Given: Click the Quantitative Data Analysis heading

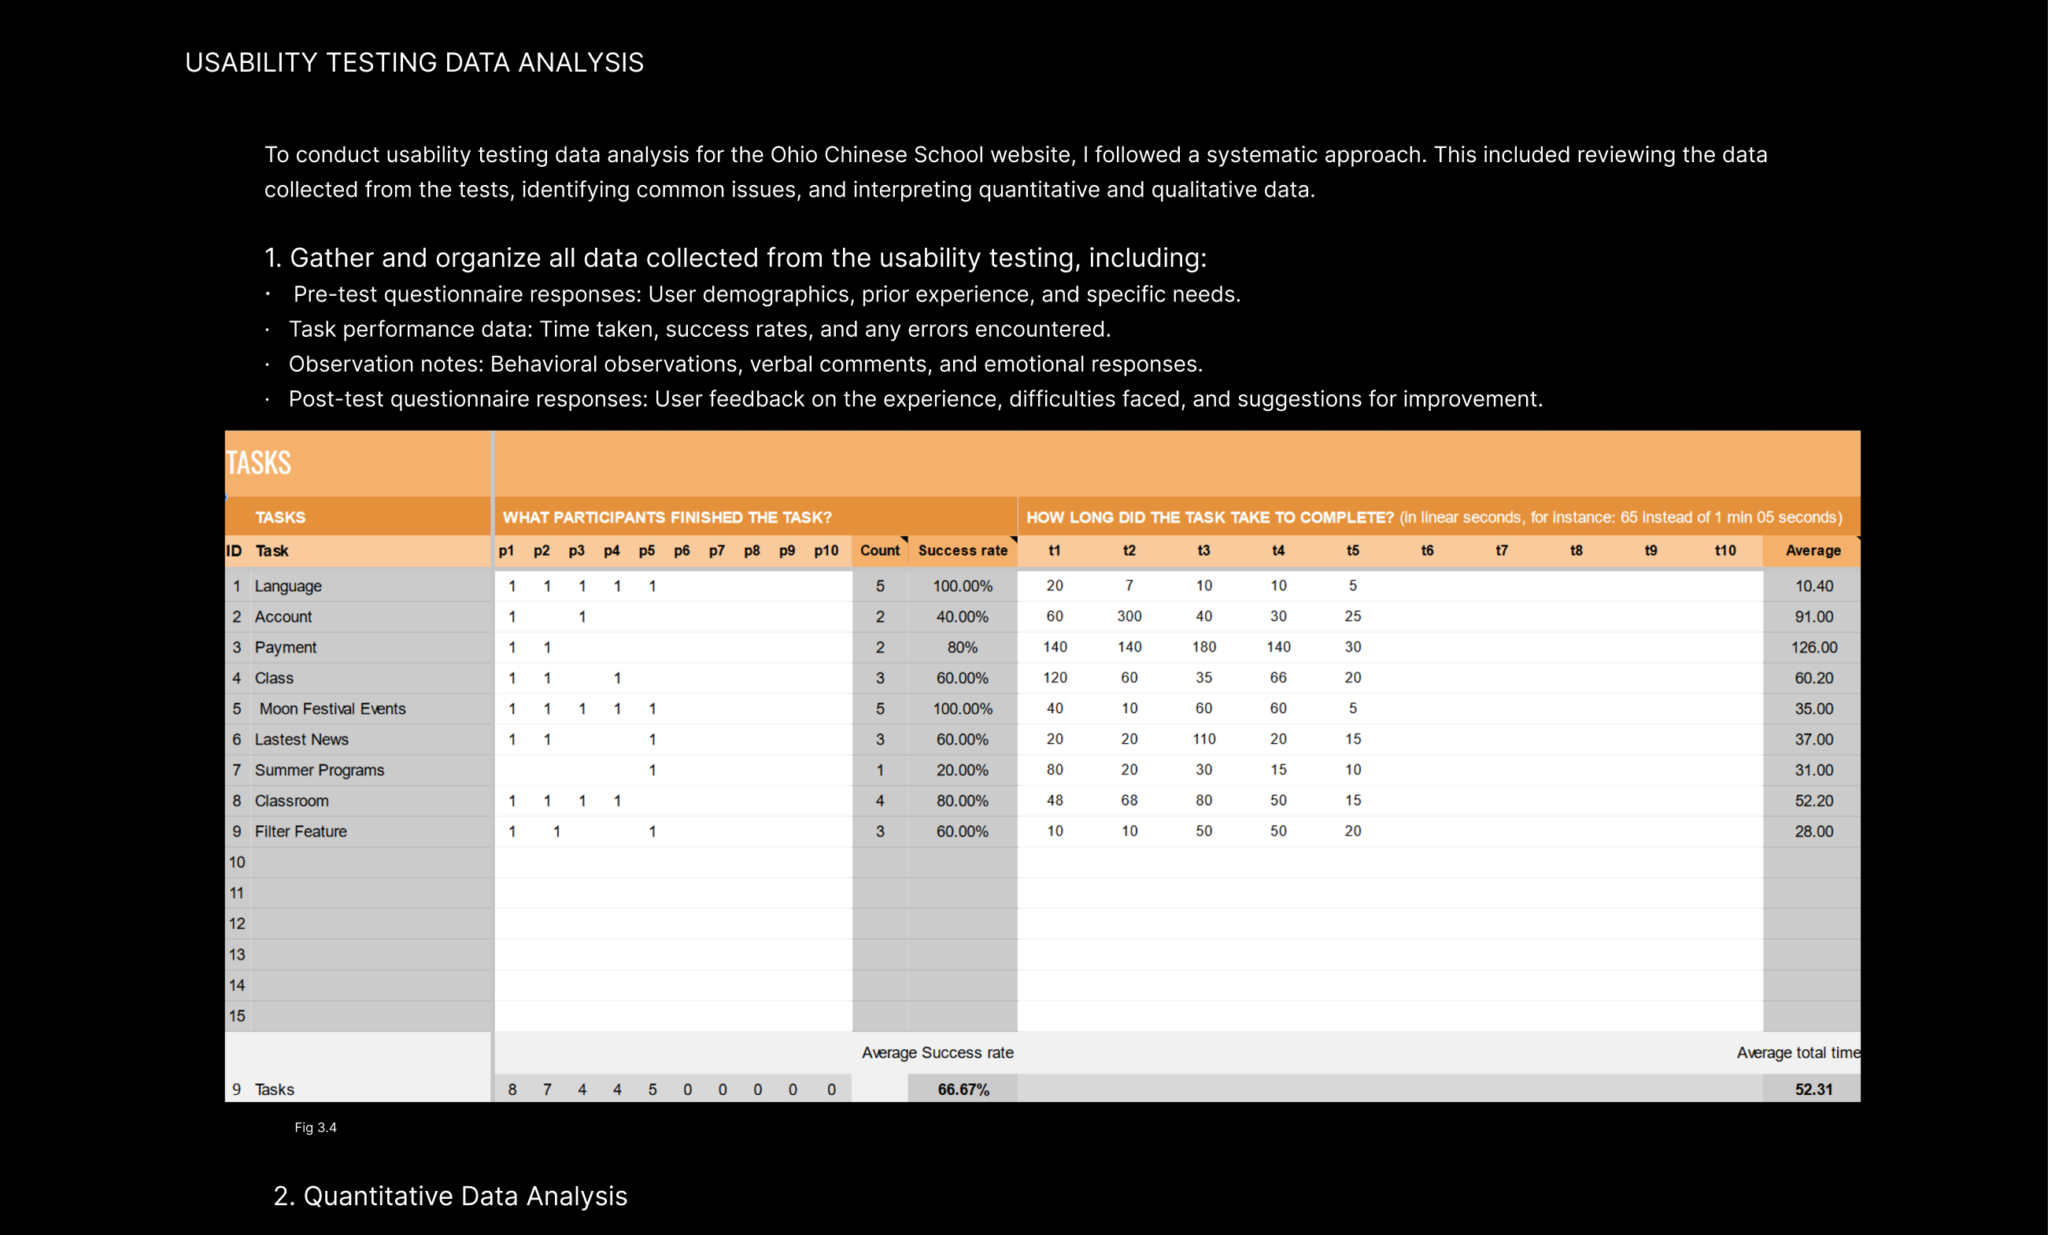Looking at the screenshot, I should coord(450,1197).
